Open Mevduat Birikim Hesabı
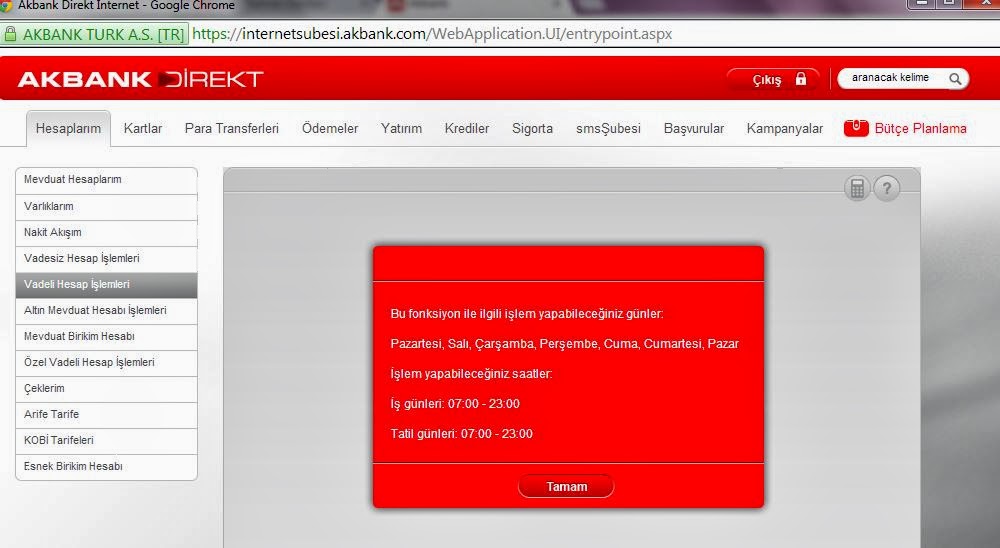Viewport: 1000px width, 548px height. (106, 337)
